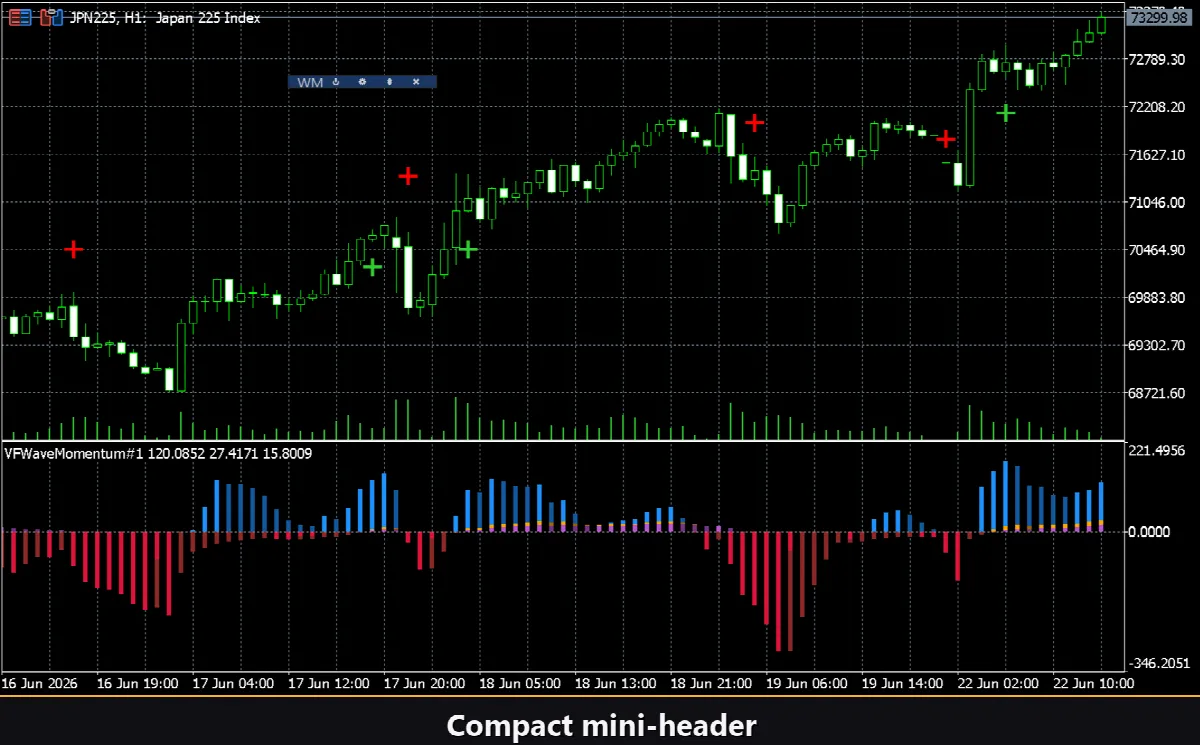Click the 17 Jun 04:00 time label
The width and height of the screenshot is (1200, 745).
pyautogui.click(x=233, y=684)
